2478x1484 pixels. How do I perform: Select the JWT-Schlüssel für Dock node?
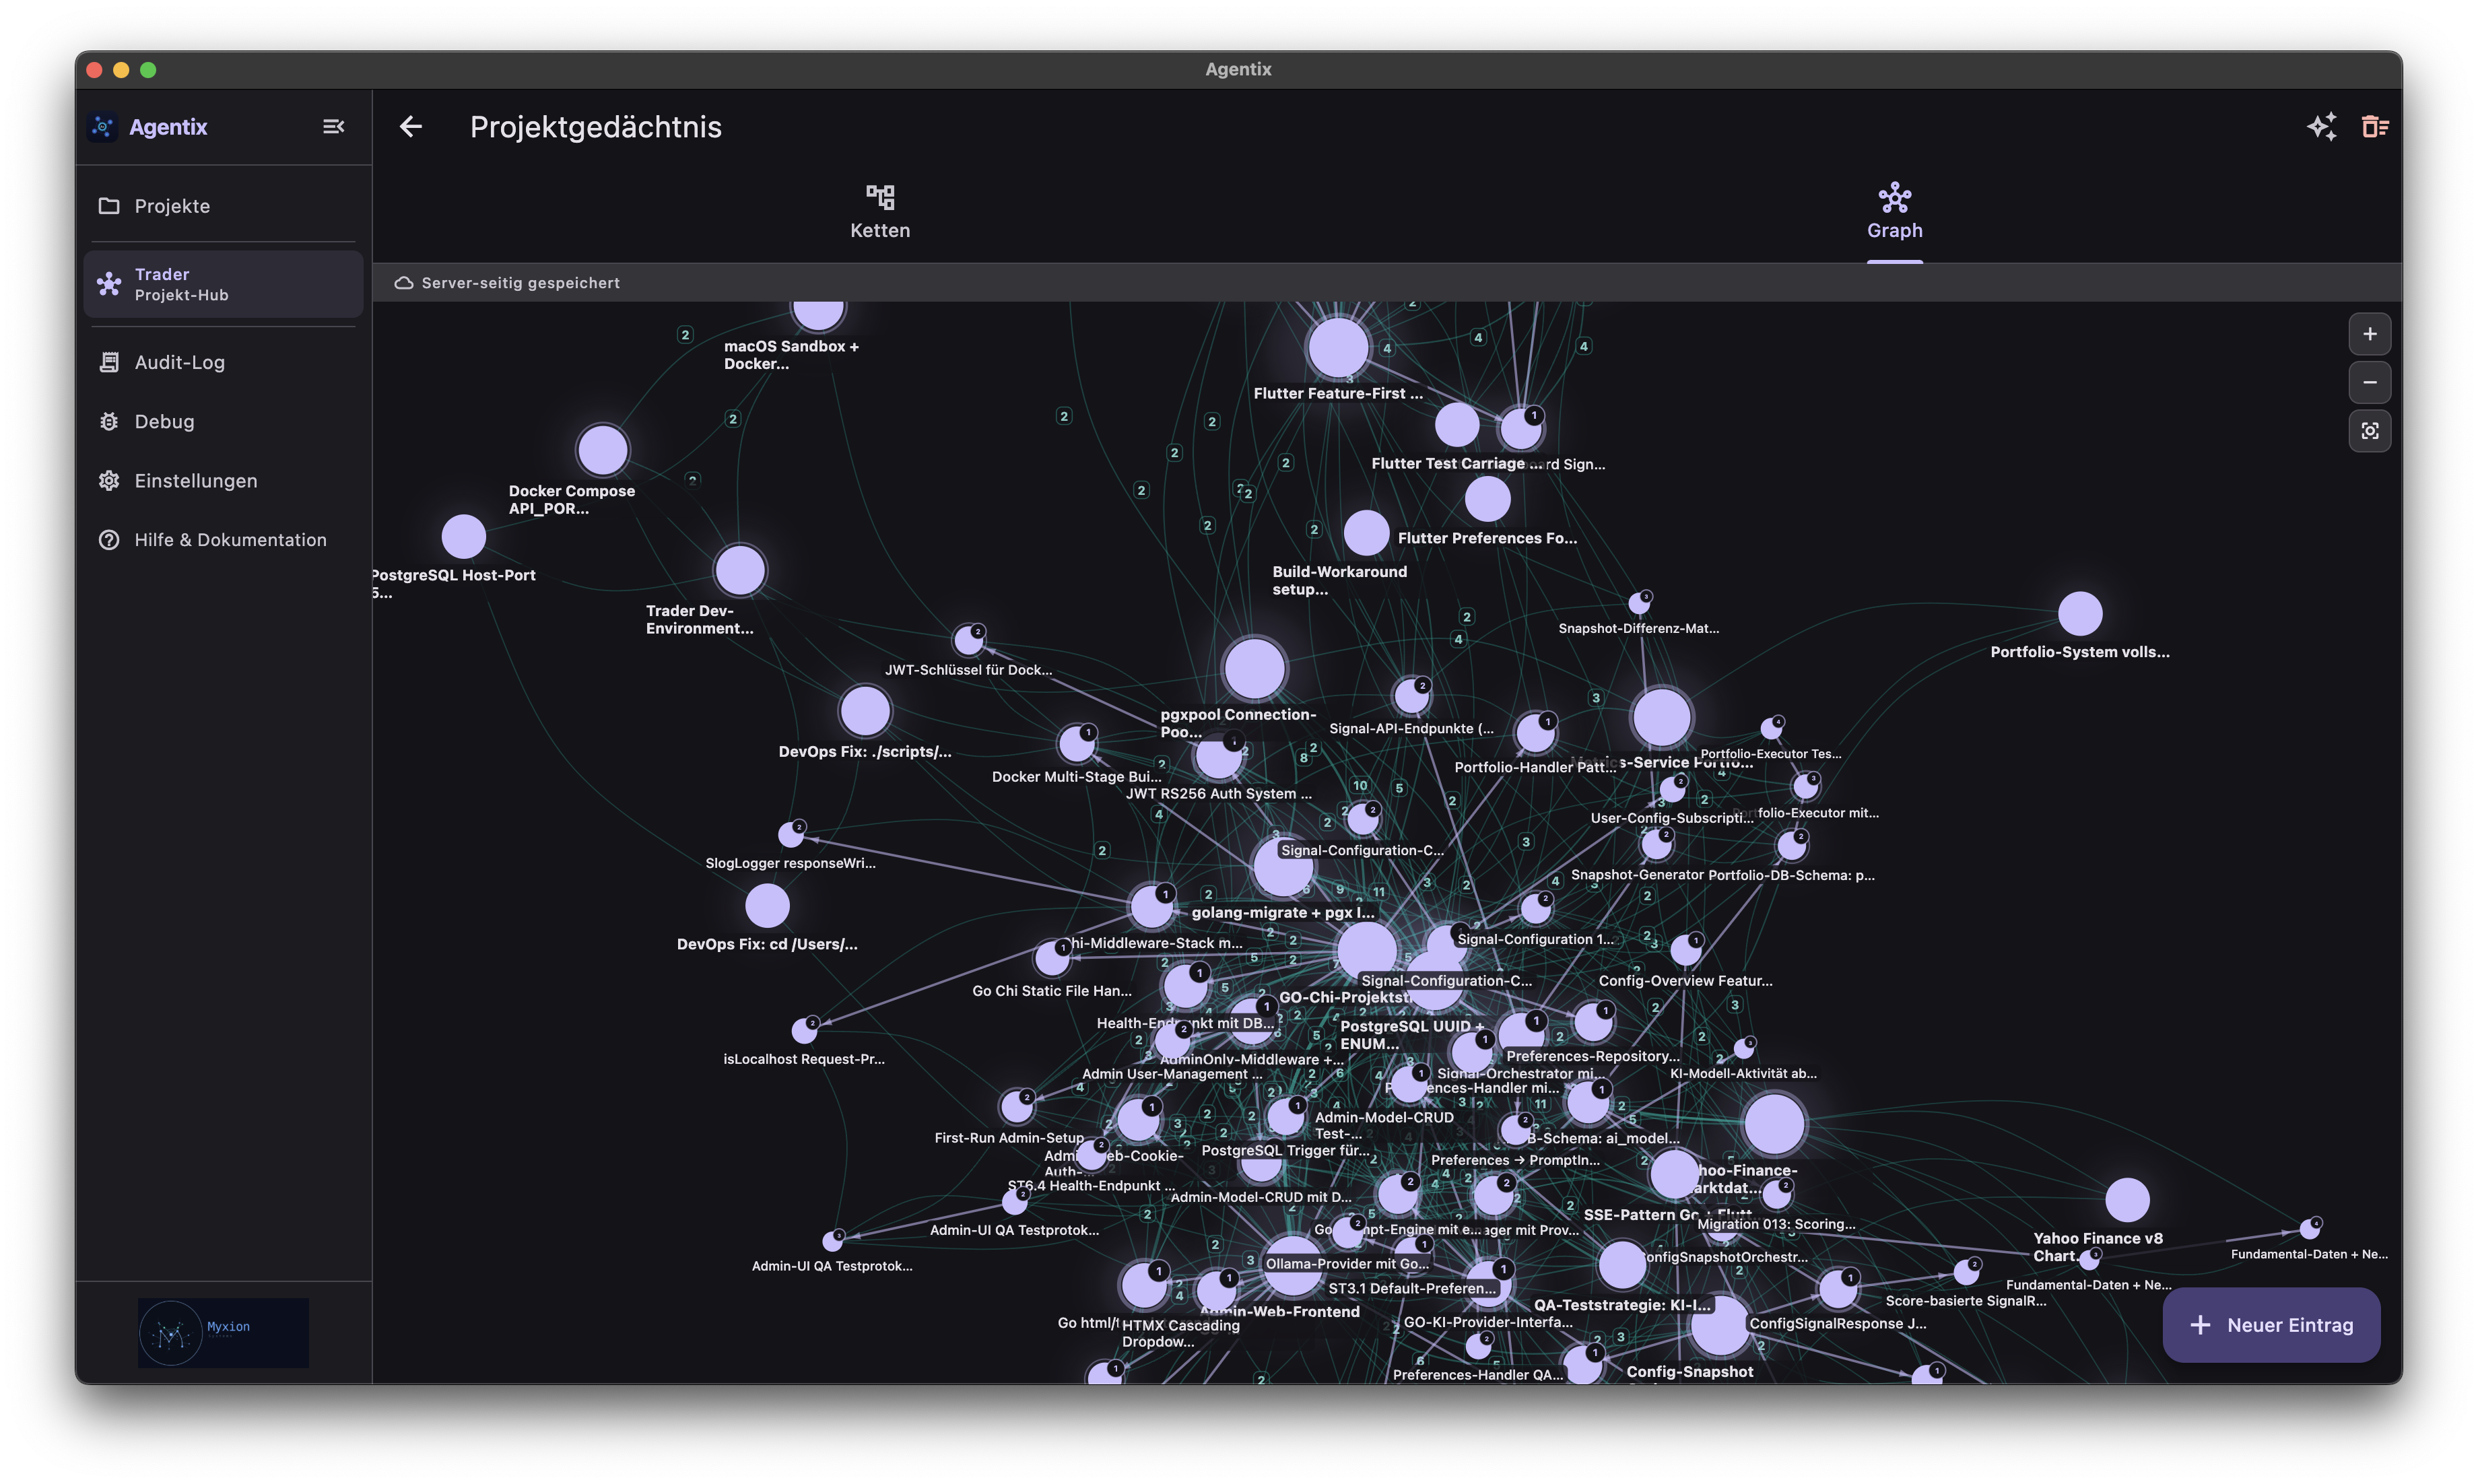(968, 640)
